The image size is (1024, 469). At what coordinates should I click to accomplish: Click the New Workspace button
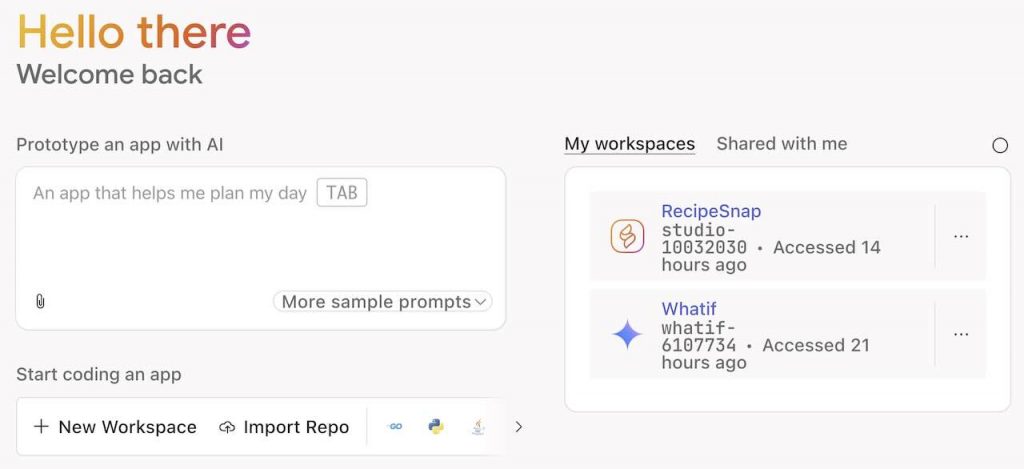[115, 427]
